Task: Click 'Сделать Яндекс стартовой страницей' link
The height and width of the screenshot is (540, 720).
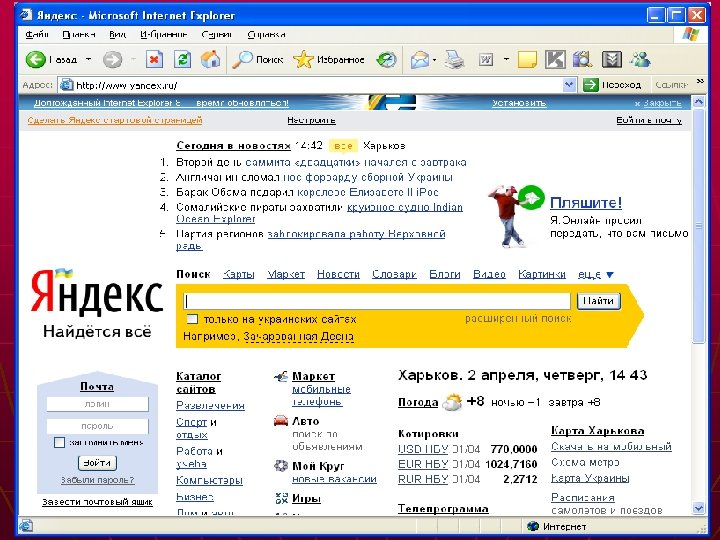Action: [x=115, y=120]
